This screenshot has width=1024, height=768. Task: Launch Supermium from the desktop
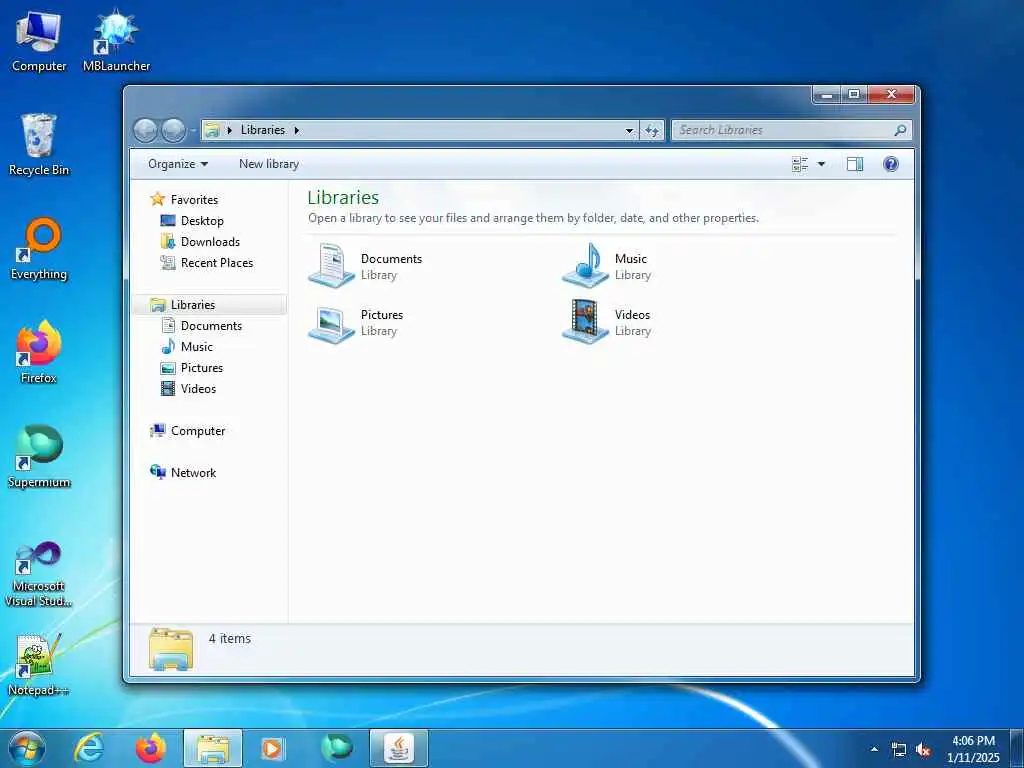(x=39, y=456)
